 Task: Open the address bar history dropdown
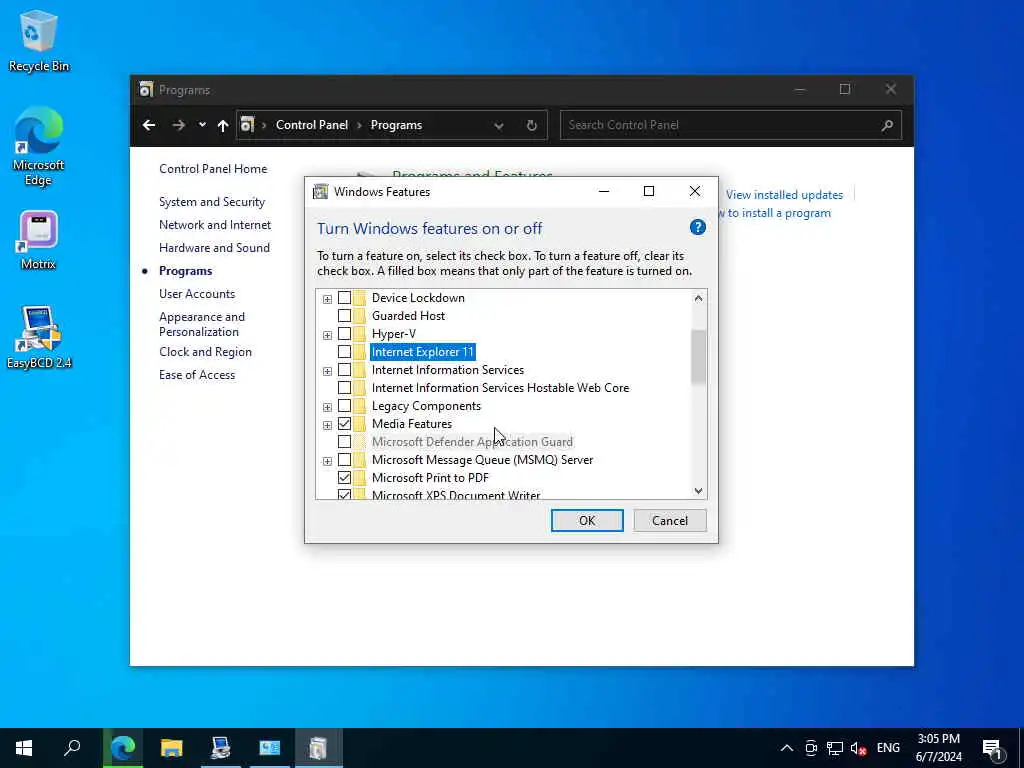(499, 125)
